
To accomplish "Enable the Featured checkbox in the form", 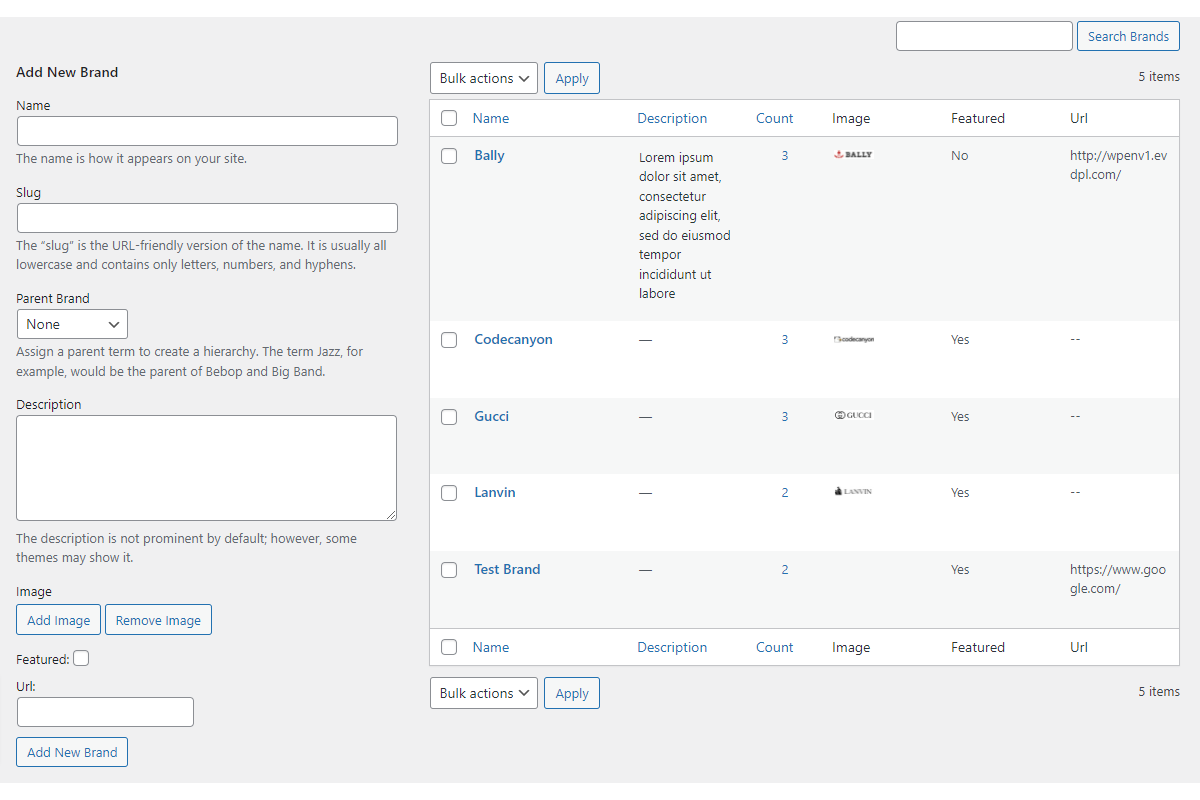I will tap(81, 658).
